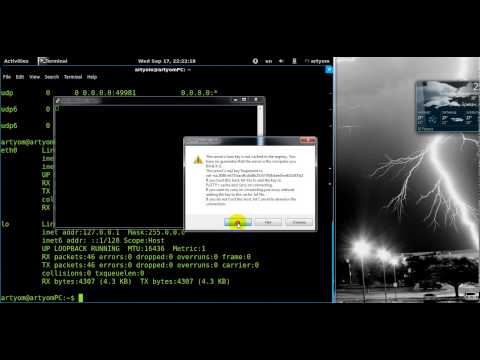480x360 pixels.
Task: Click the No button in security alert
Action: (x=268, y=222)
